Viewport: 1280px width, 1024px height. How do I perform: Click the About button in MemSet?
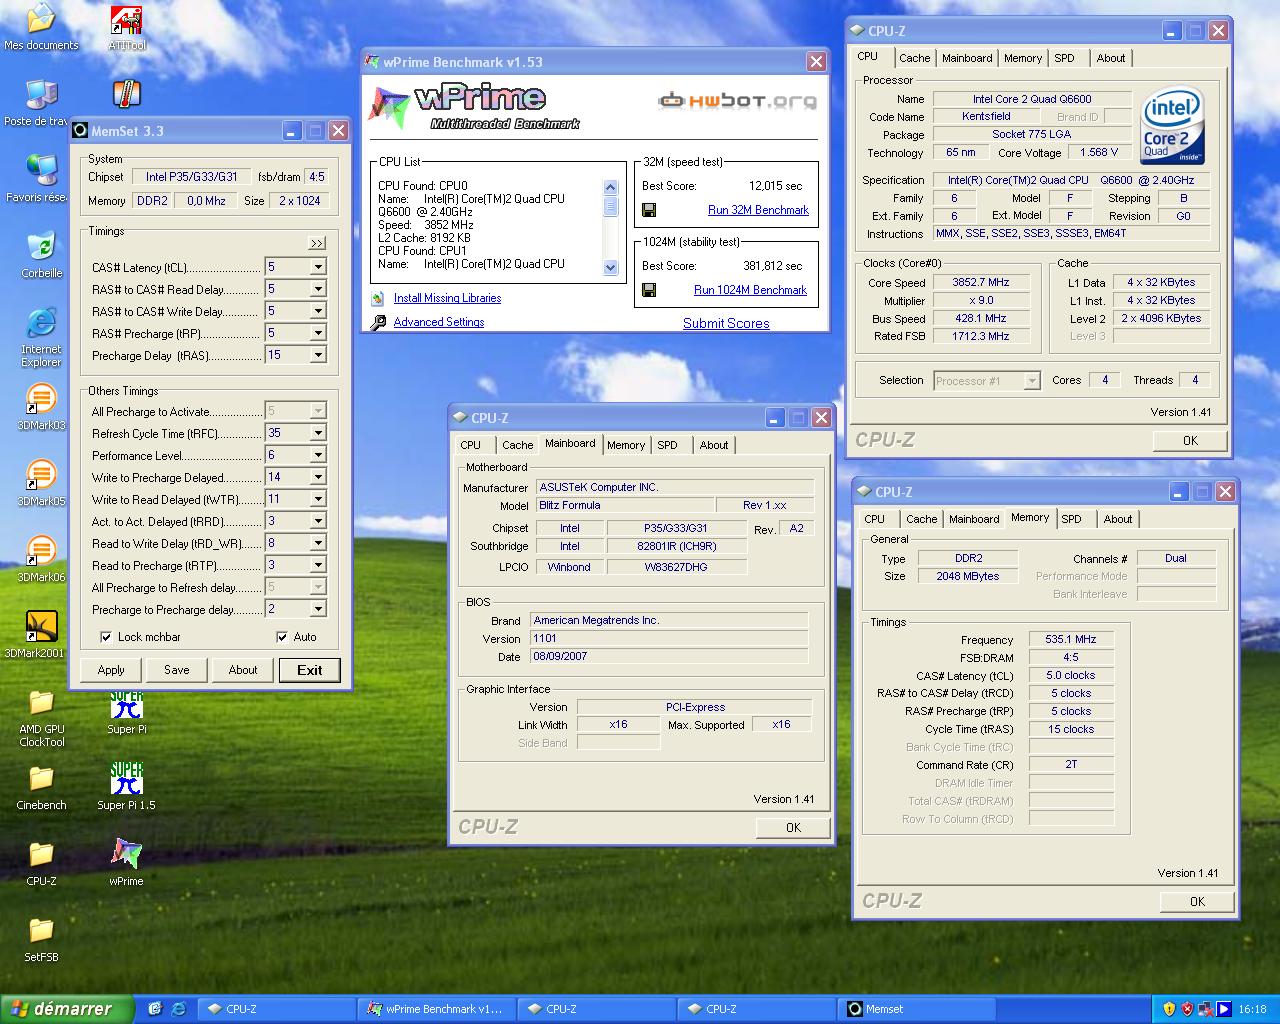tap(243, 670)
